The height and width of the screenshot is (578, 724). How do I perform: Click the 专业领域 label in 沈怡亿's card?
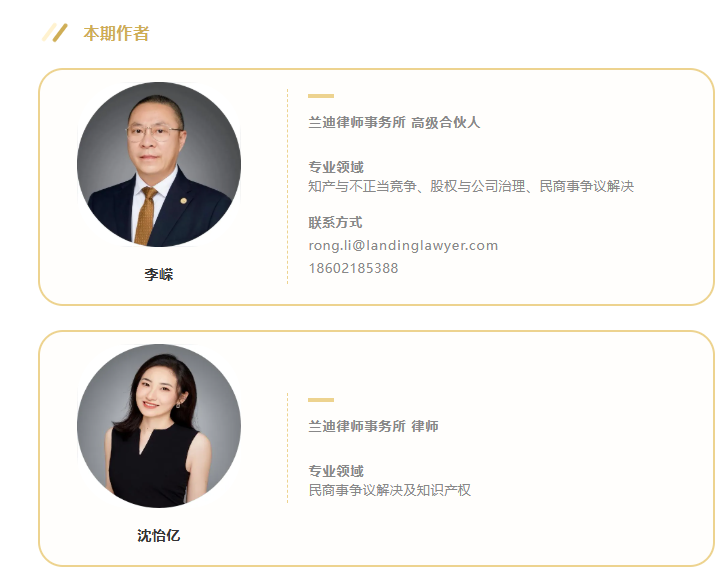(336, 471)
